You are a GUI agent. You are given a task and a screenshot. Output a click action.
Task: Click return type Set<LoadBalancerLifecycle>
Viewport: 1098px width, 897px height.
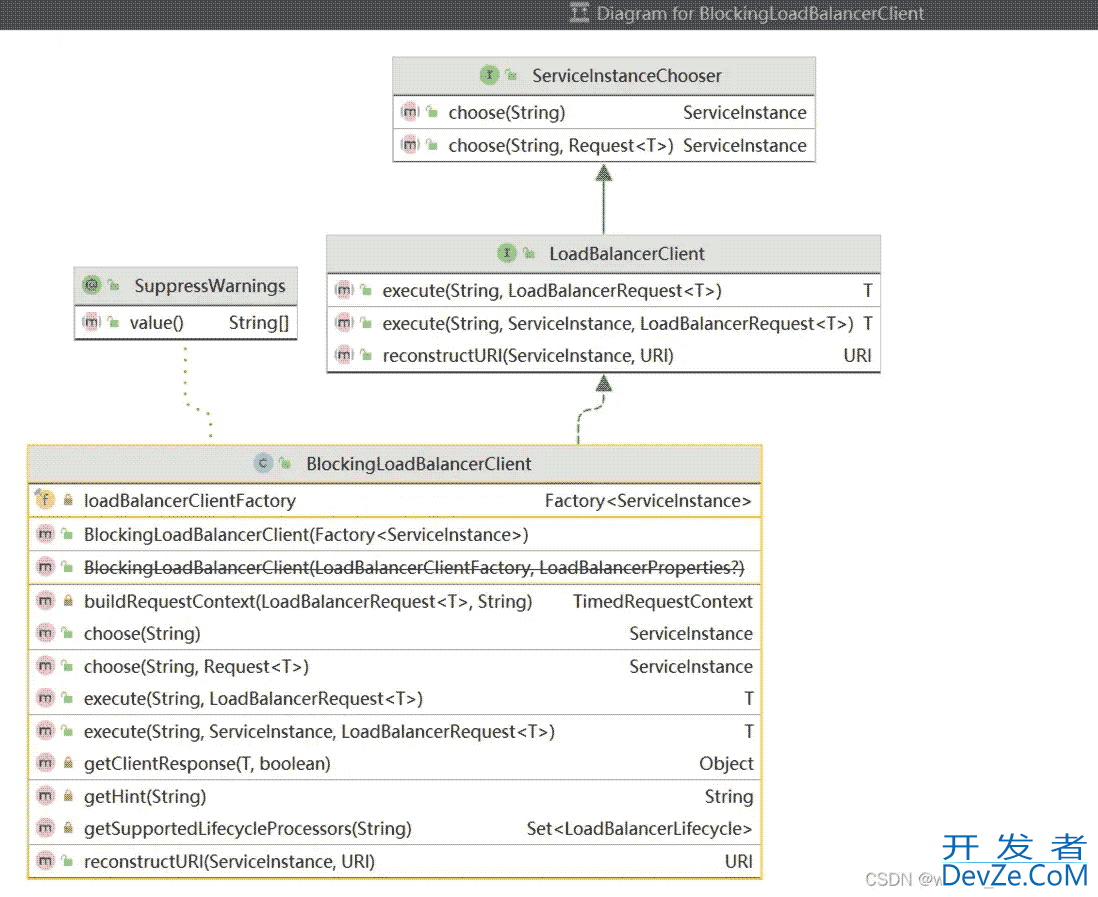point(639,829)
